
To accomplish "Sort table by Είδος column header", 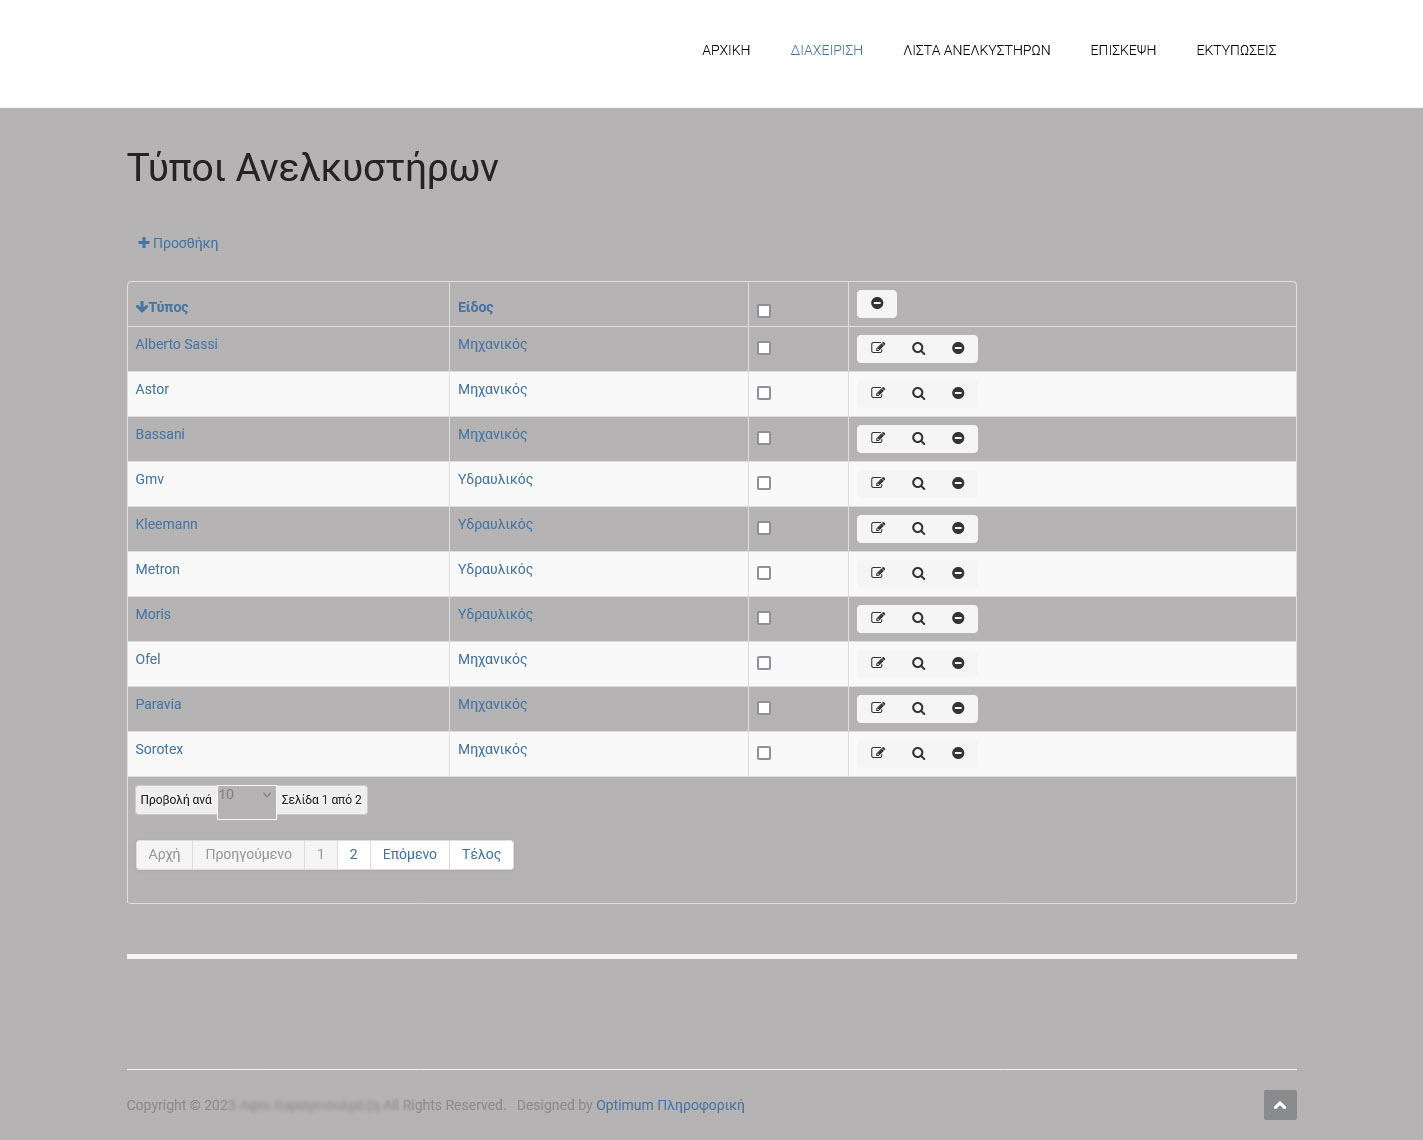I will point(475,307).
